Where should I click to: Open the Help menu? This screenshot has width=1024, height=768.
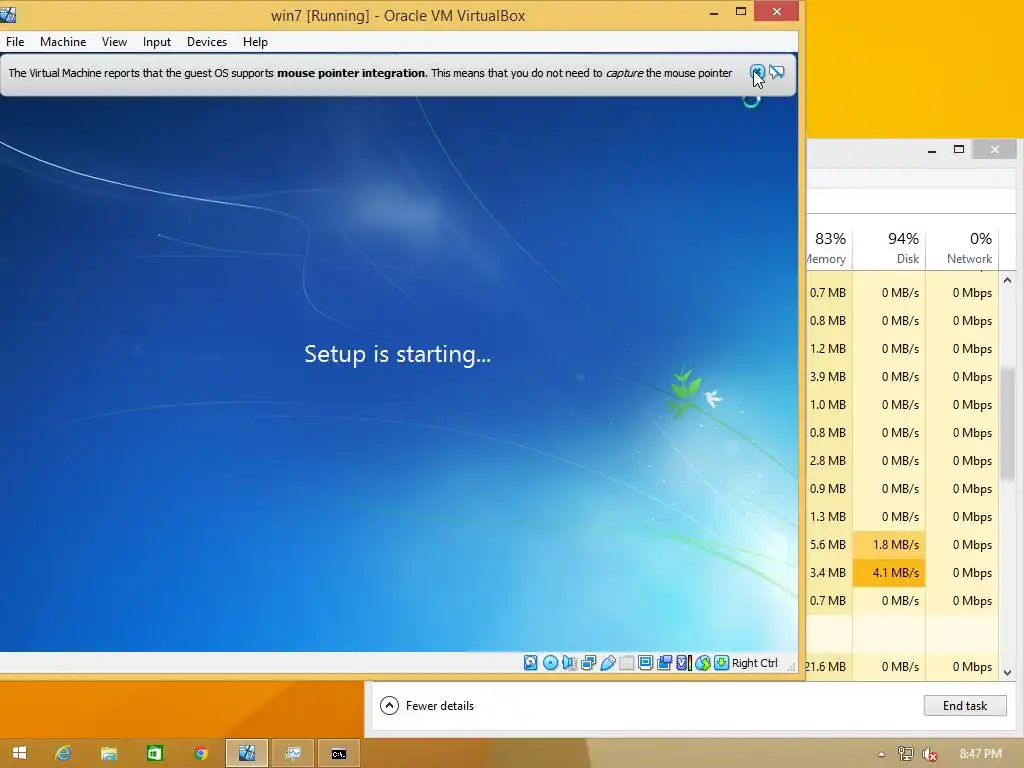[255, 42]
